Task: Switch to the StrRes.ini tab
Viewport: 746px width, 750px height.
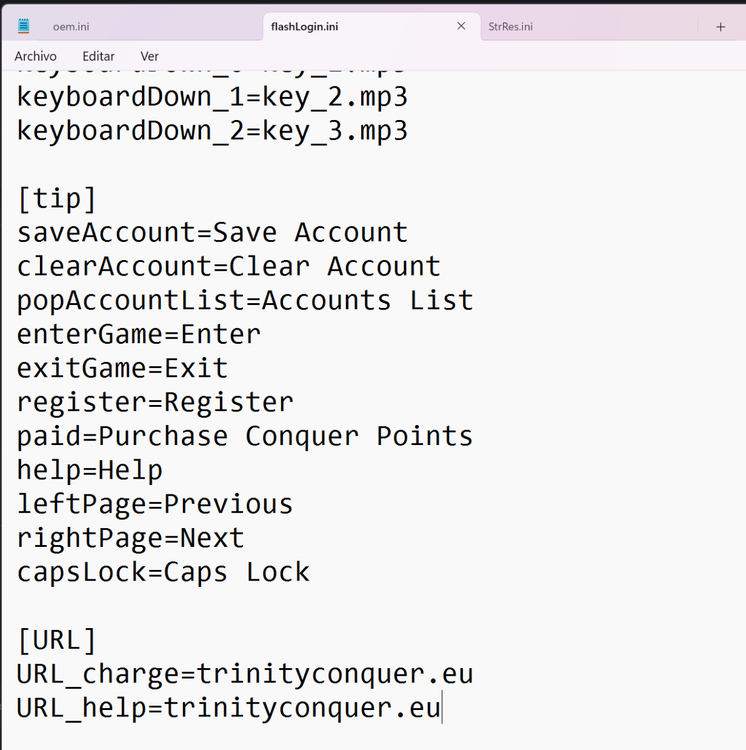Action: tap(510, 27)
